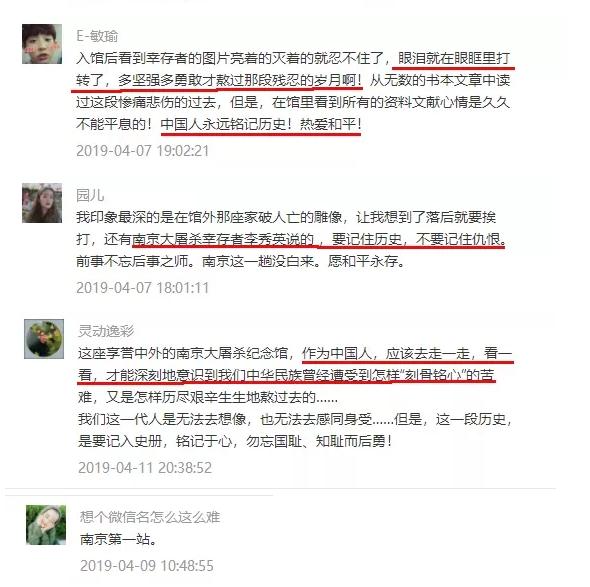Viewport: 590px width, 587px height.
Task: Click the sentence 勿忘国耻、知耻而后勇！
Action: pos(319,441)
